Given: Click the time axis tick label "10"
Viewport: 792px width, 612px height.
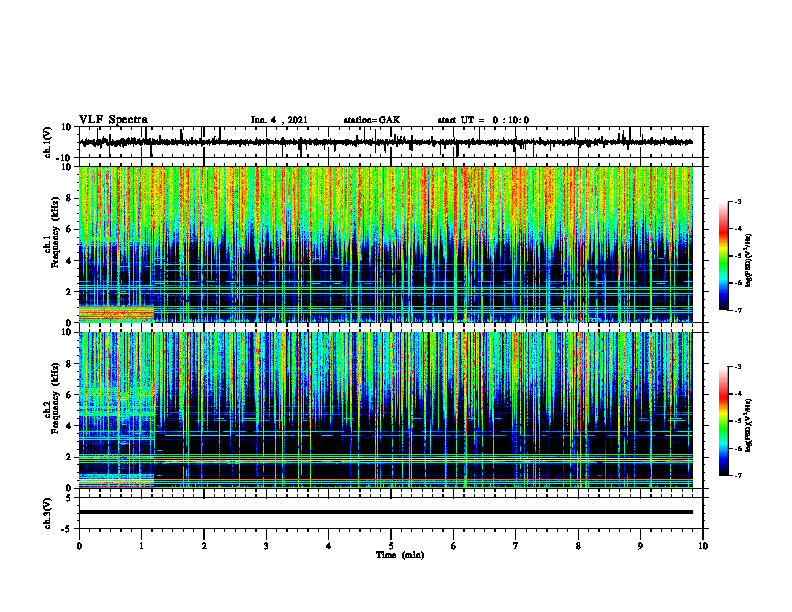Looking at the screenshot, I should coord(703,546).
